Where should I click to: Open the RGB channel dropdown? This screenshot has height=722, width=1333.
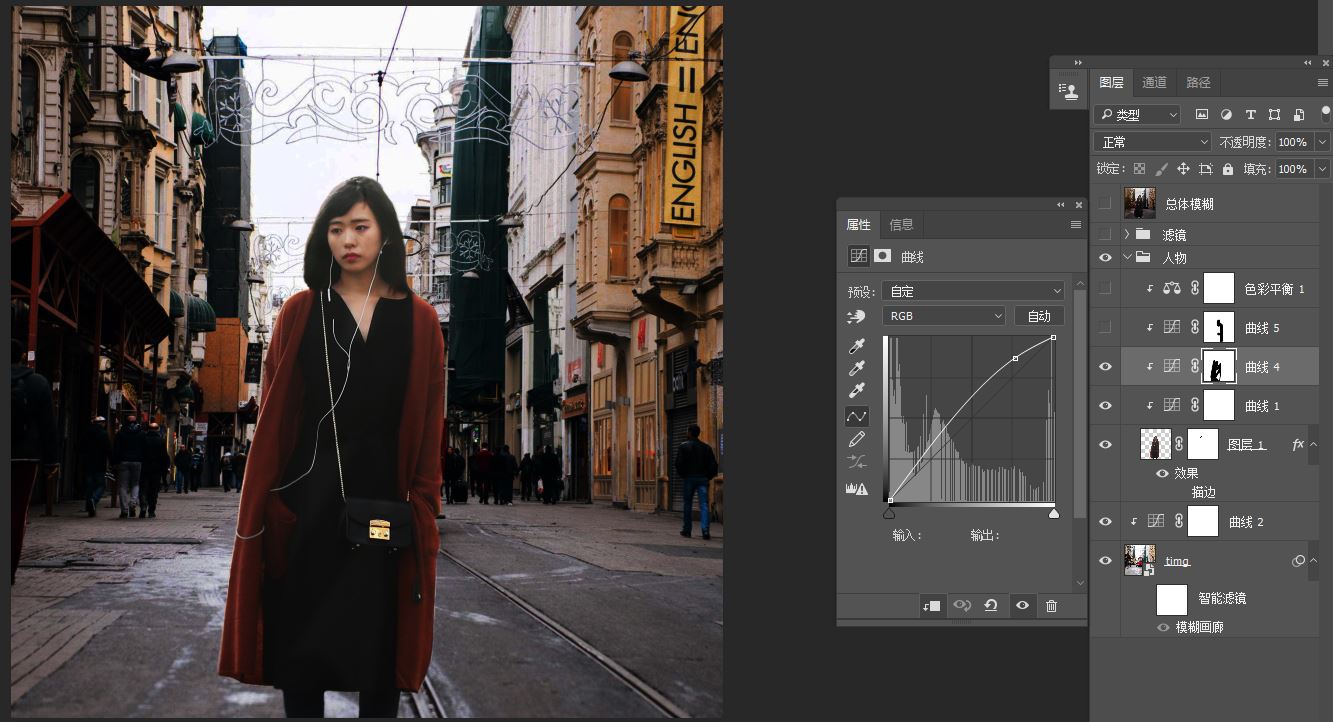click(943, 316)
